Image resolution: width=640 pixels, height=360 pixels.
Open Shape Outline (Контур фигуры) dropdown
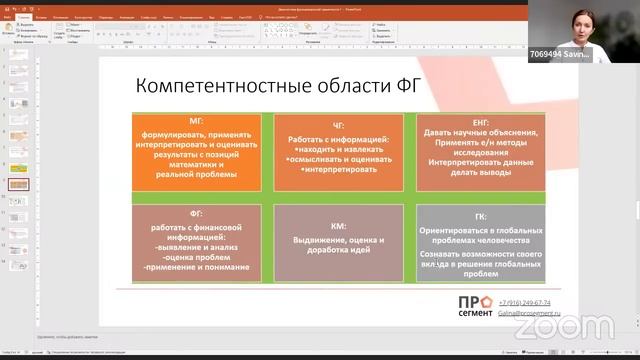(x=348, y=30)
